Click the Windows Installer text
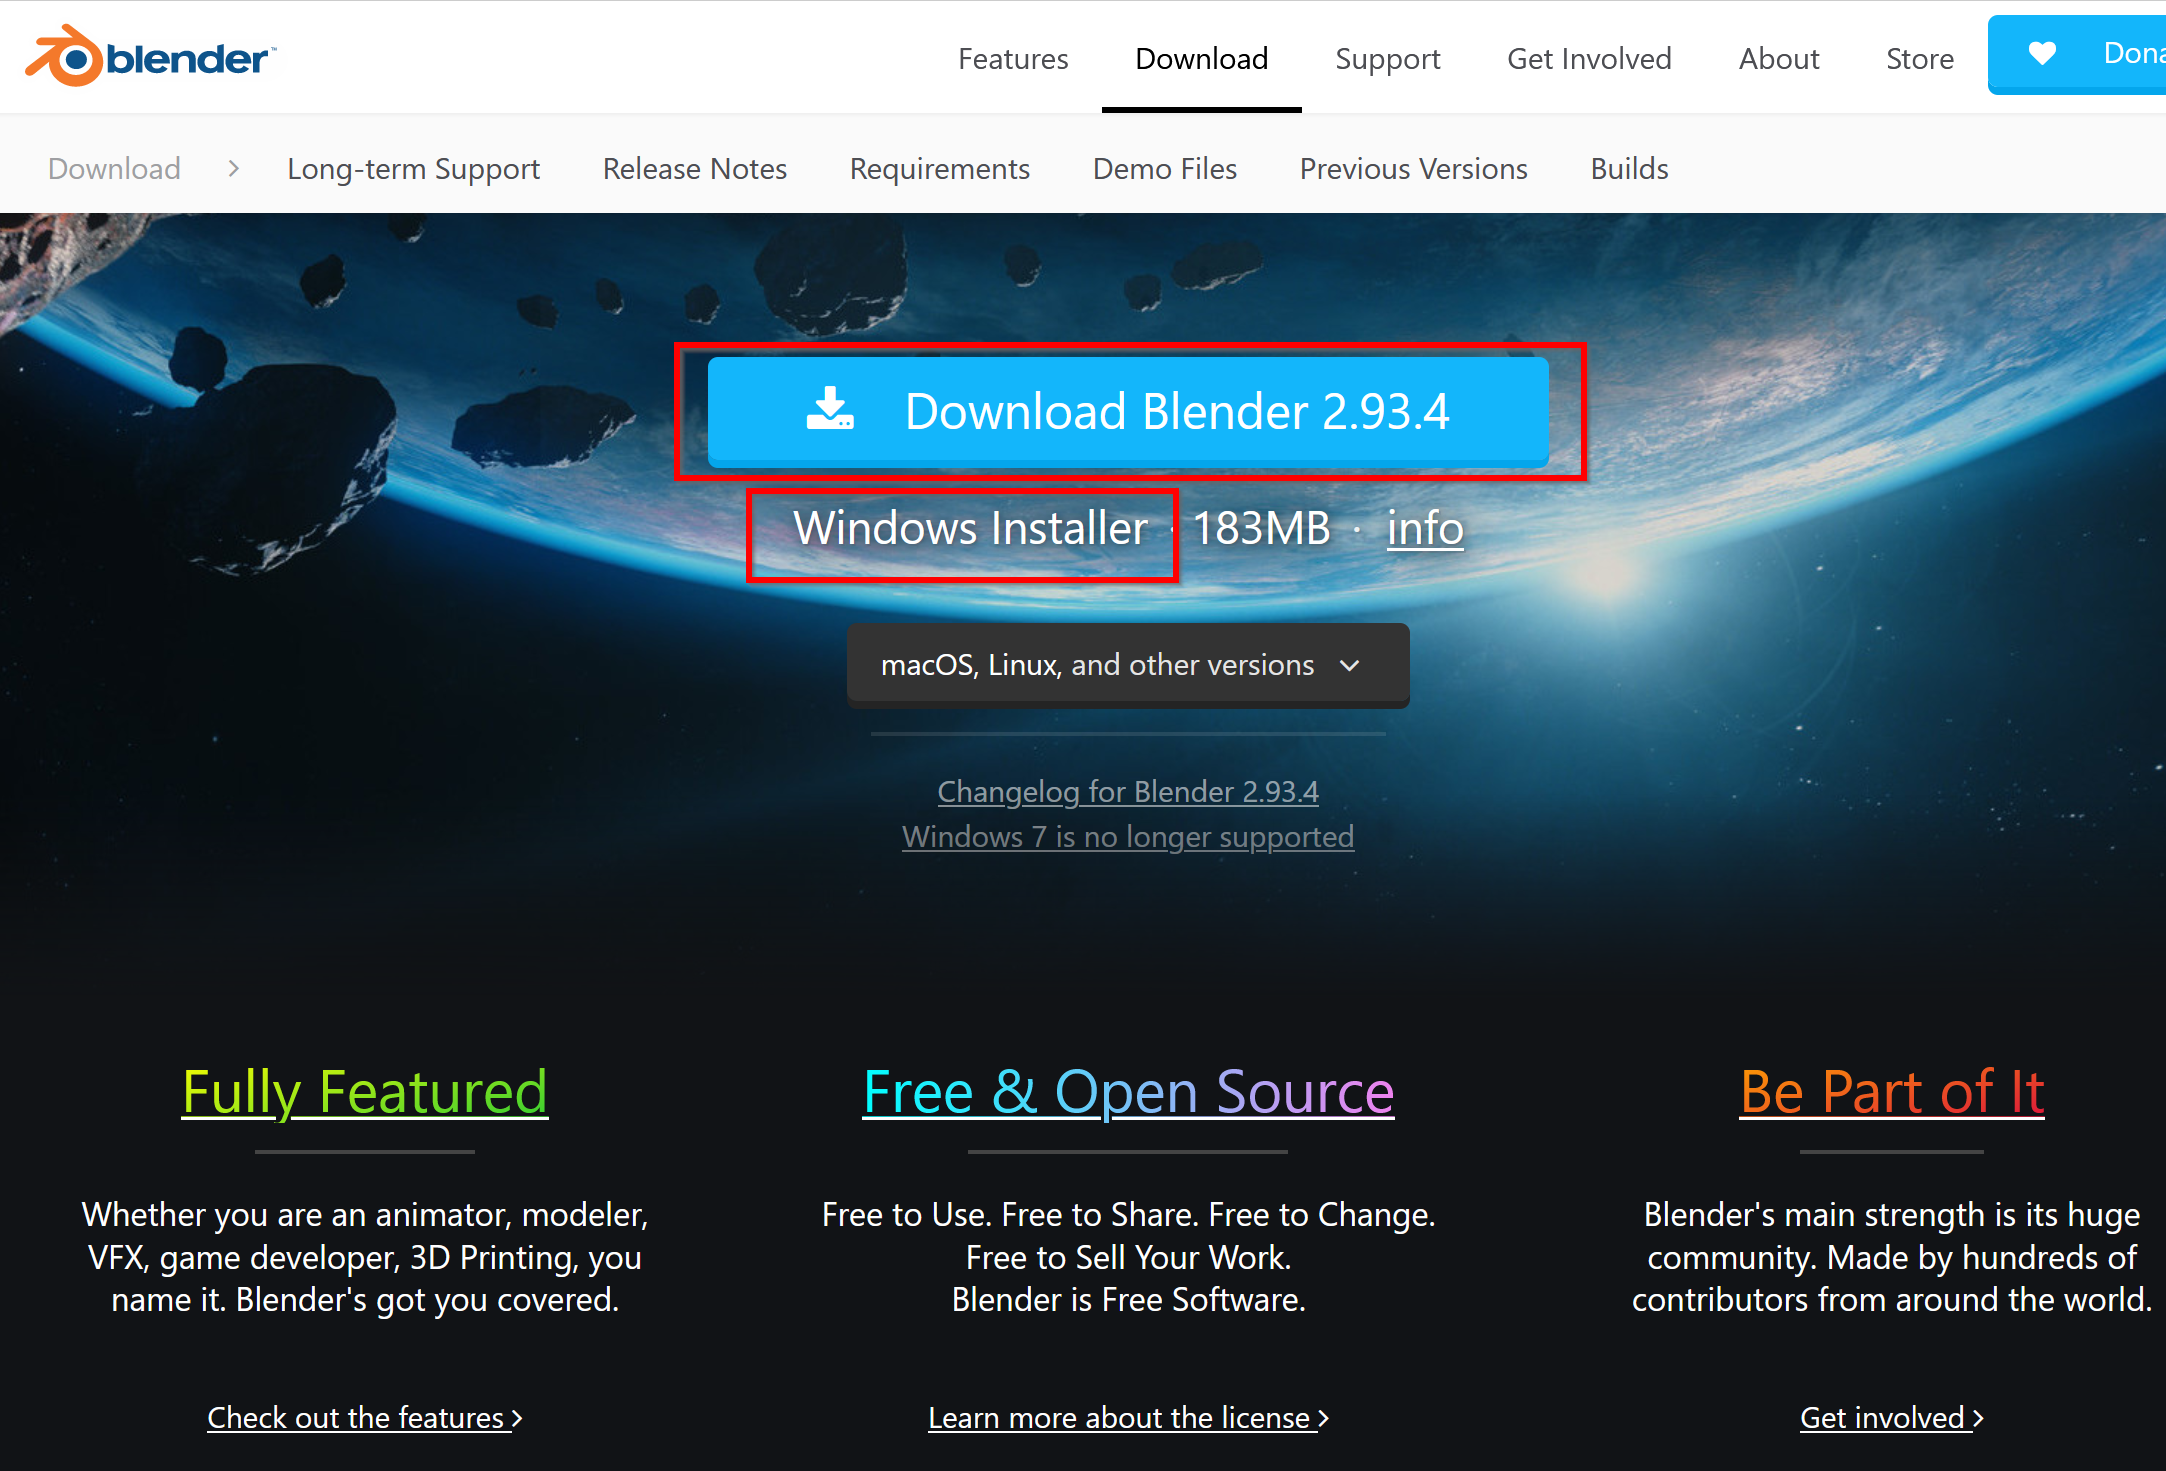This screenshot has height=1471, width=2166. pos(970,527)
